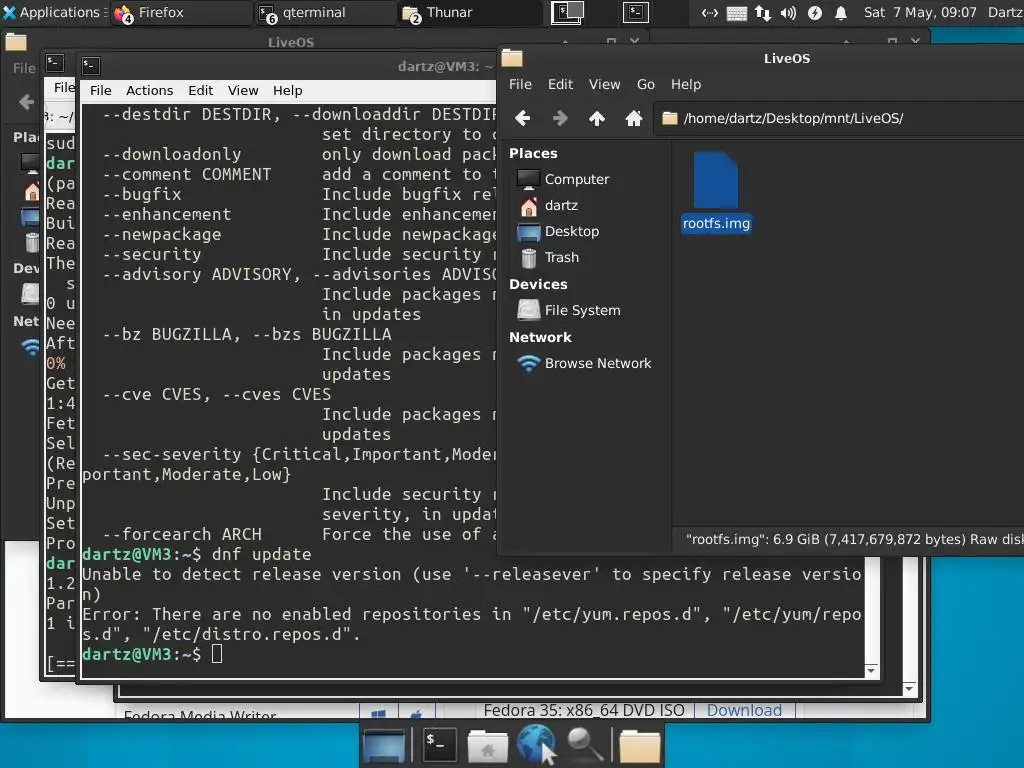Click scroll down arrow in qterminal

871,671
